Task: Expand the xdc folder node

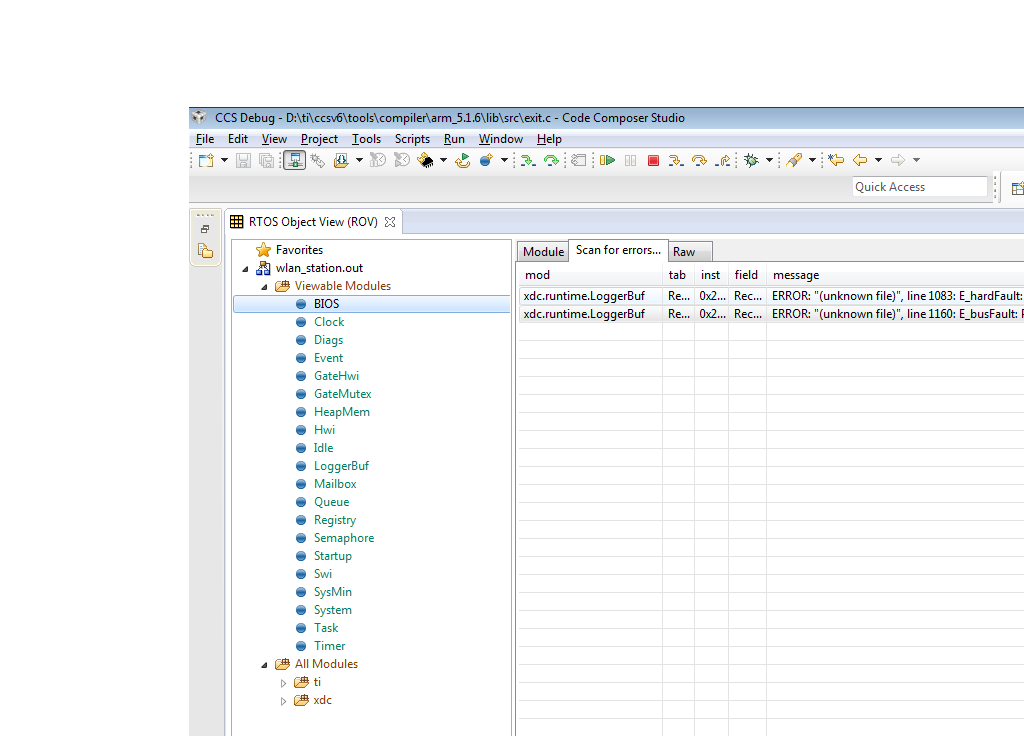Action: (283, 701)
